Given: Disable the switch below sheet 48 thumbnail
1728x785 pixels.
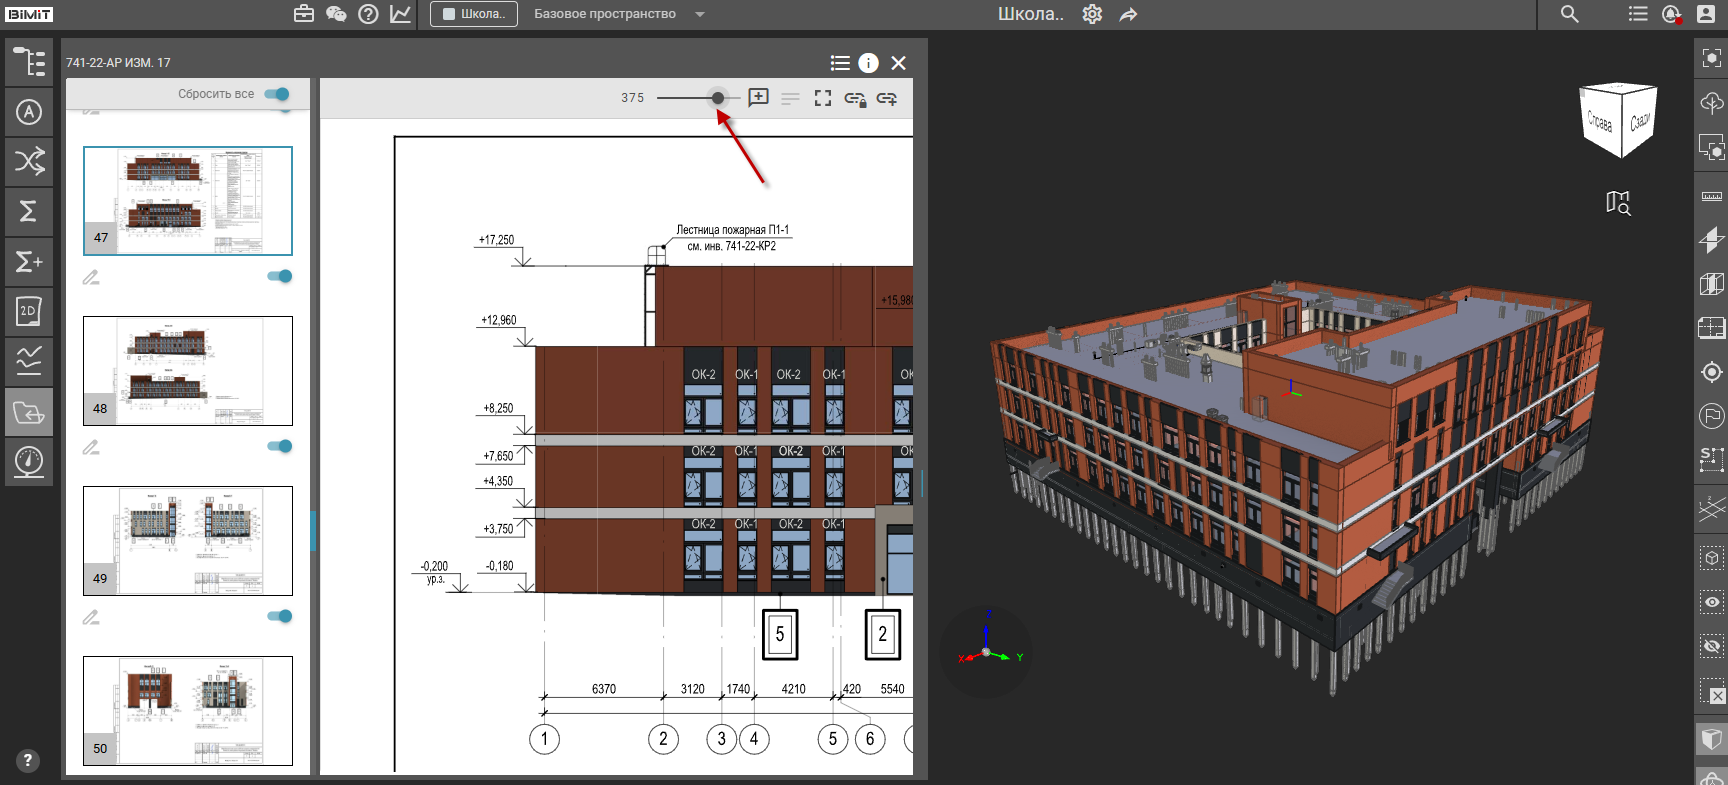Looking at the screenshot, I should pyautogui.click(x=280, y=446).
